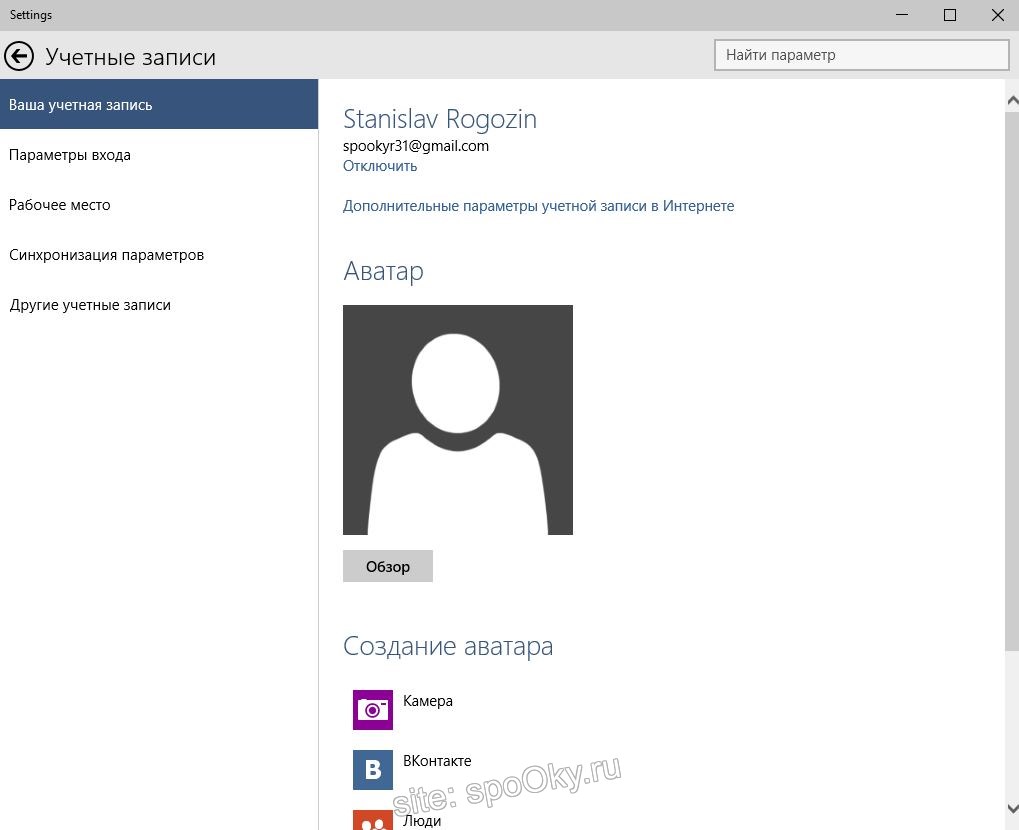Select the ВКонтакте app icon
The width and height of the screenshot is (1019, 830).
(373, 770)
